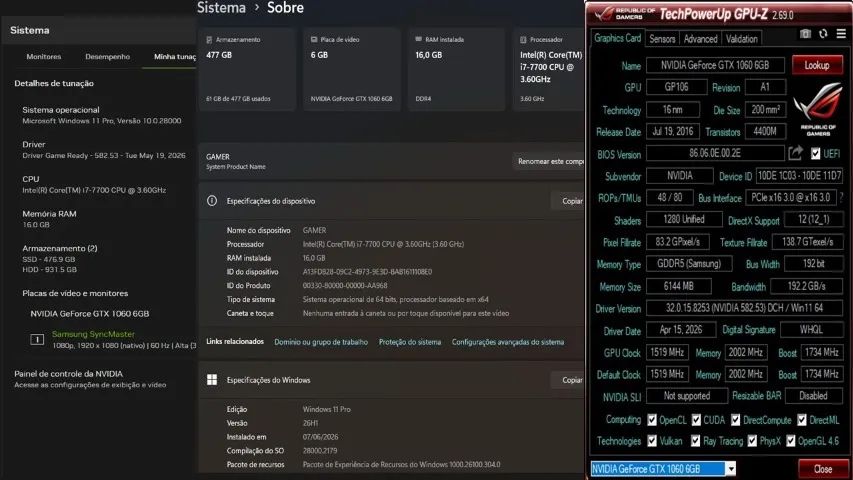The width and height of the screenshot is (853, 480).
Task: Click the bus interface question mark
Action: (x=842, y=198)
